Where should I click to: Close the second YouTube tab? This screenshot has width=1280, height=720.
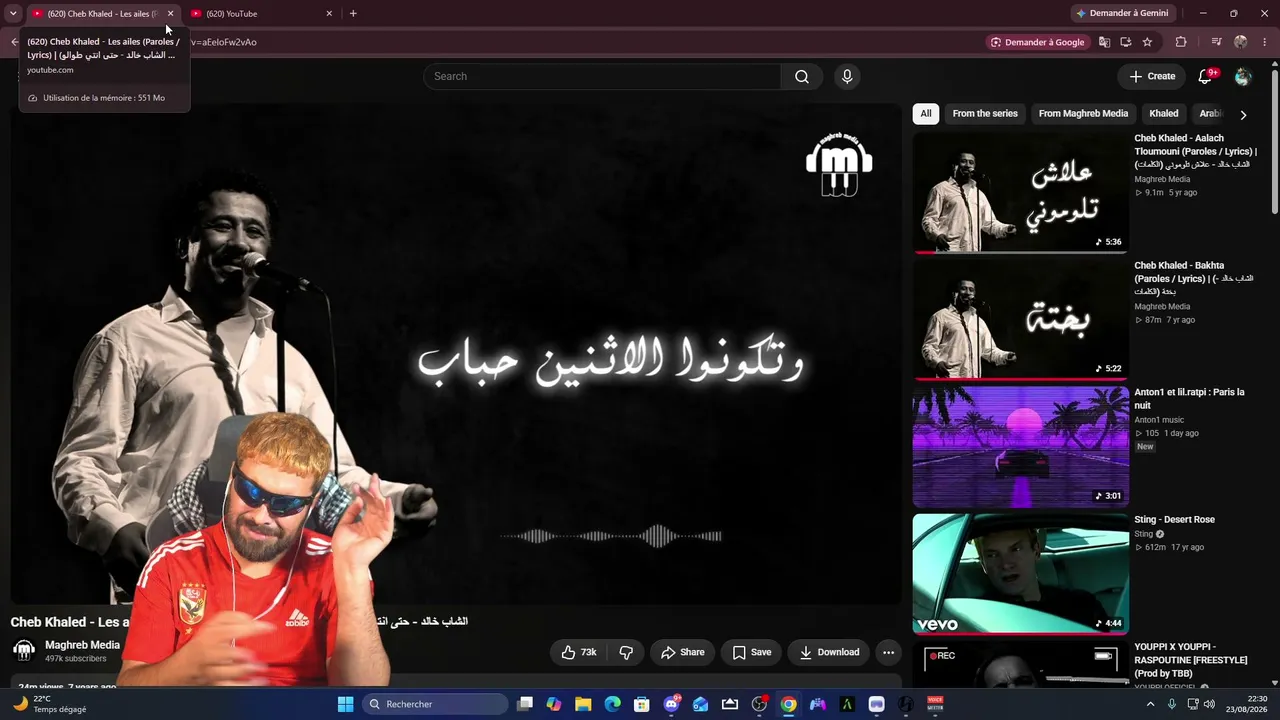[329, 13]
